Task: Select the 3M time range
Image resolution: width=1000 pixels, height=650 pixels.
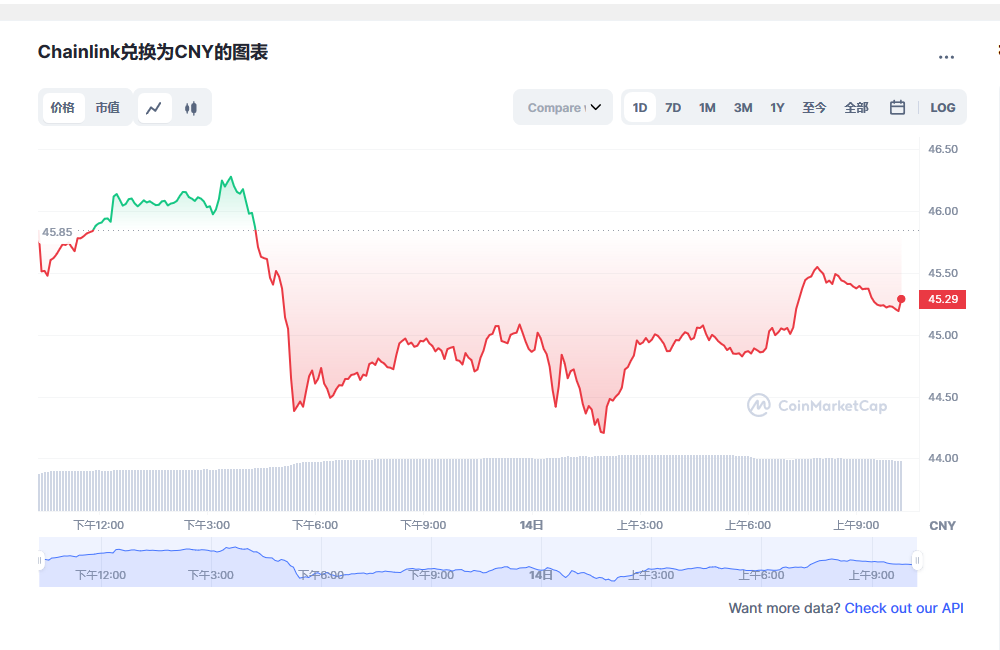Action: (x=742, y=107)
